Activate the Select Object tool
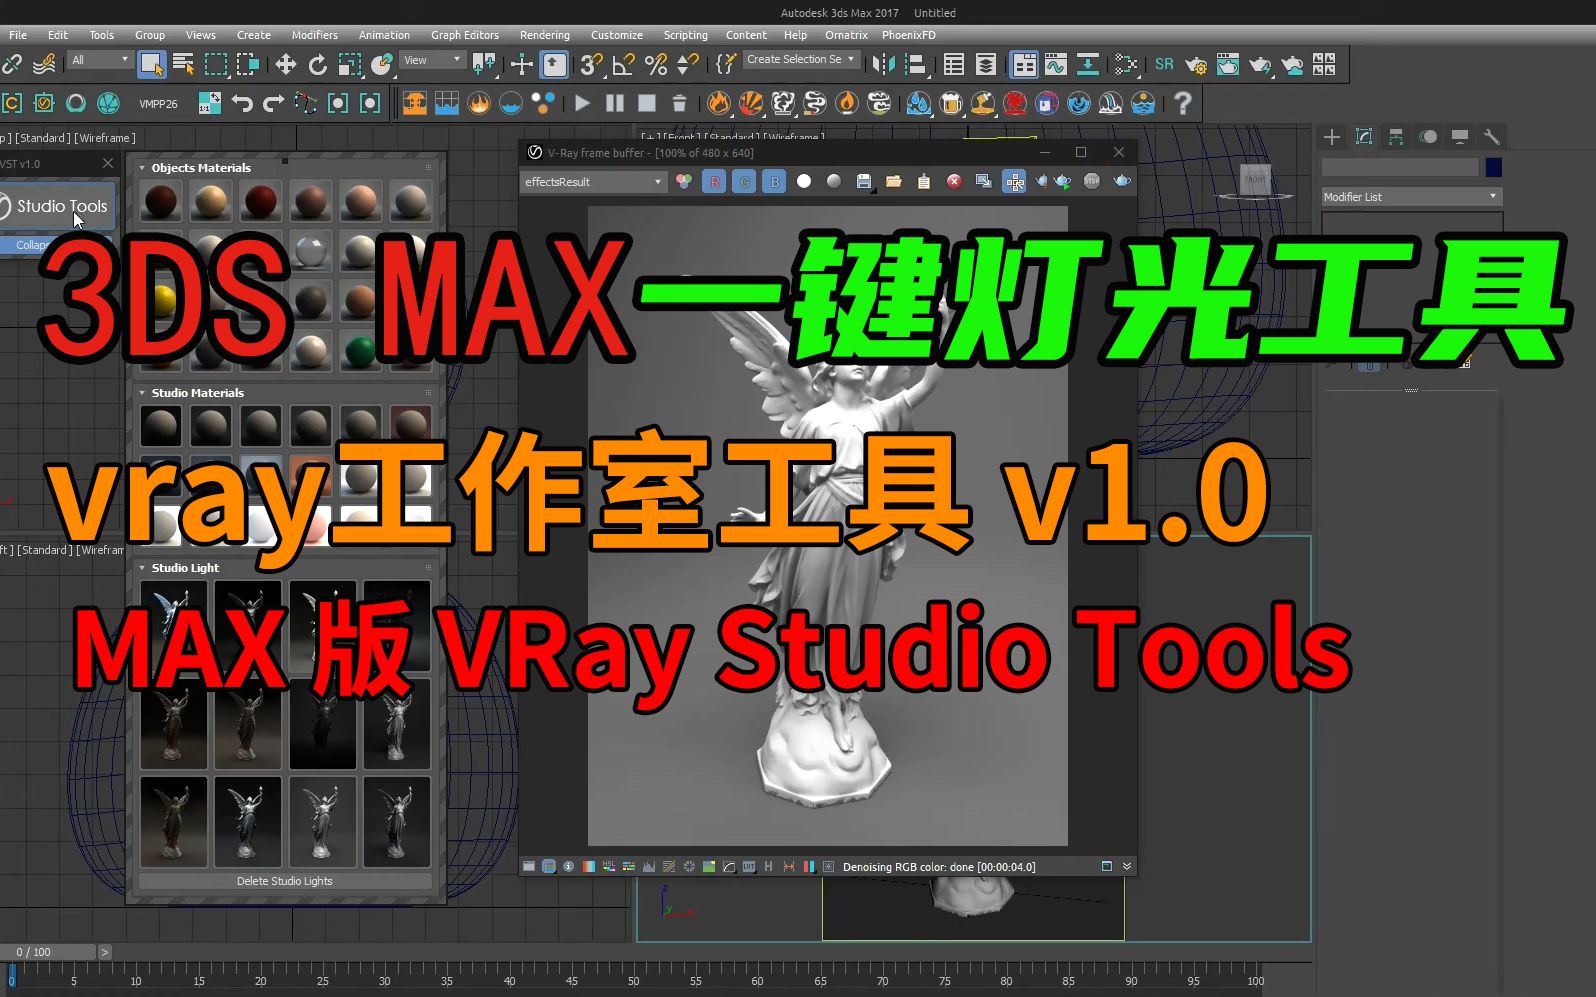The height and width of the screenshot is (997, 1596). pos(151,65)
